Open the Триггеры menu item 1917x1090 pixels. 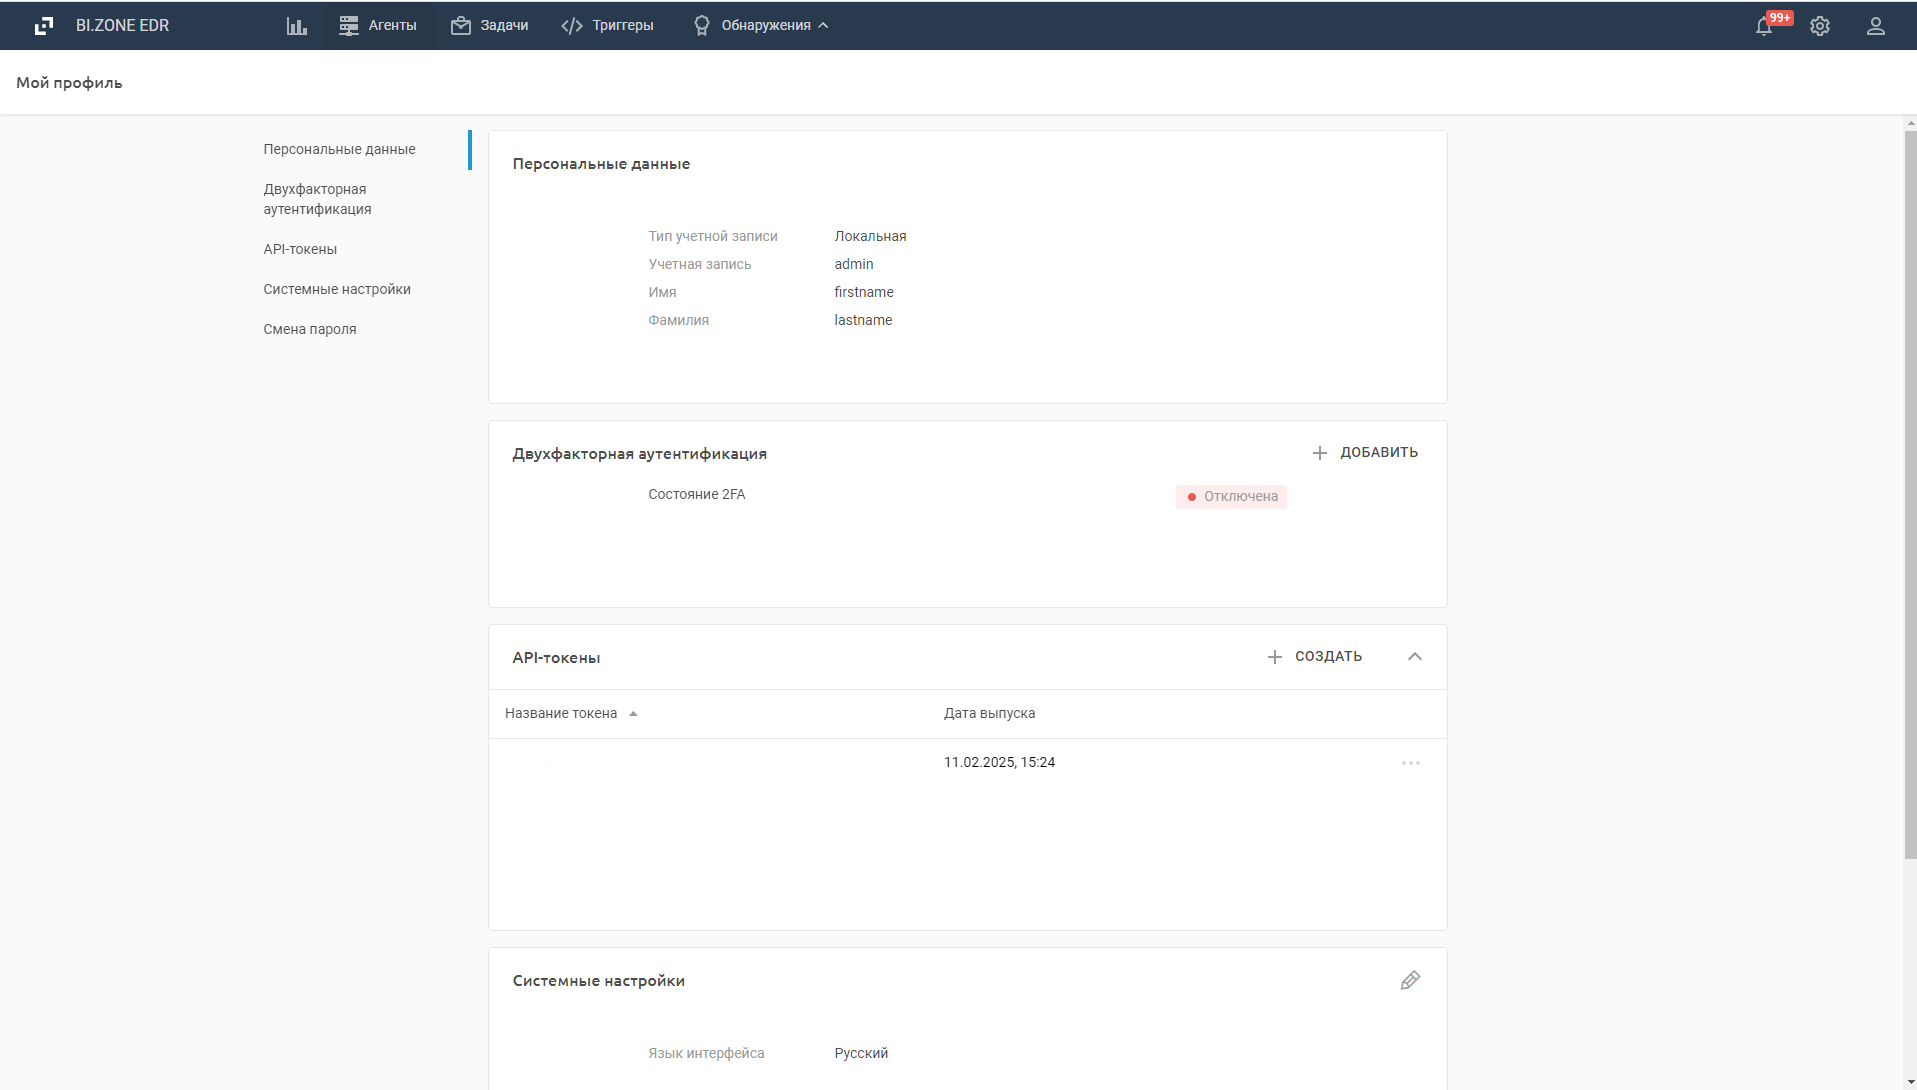click(608, 26)
